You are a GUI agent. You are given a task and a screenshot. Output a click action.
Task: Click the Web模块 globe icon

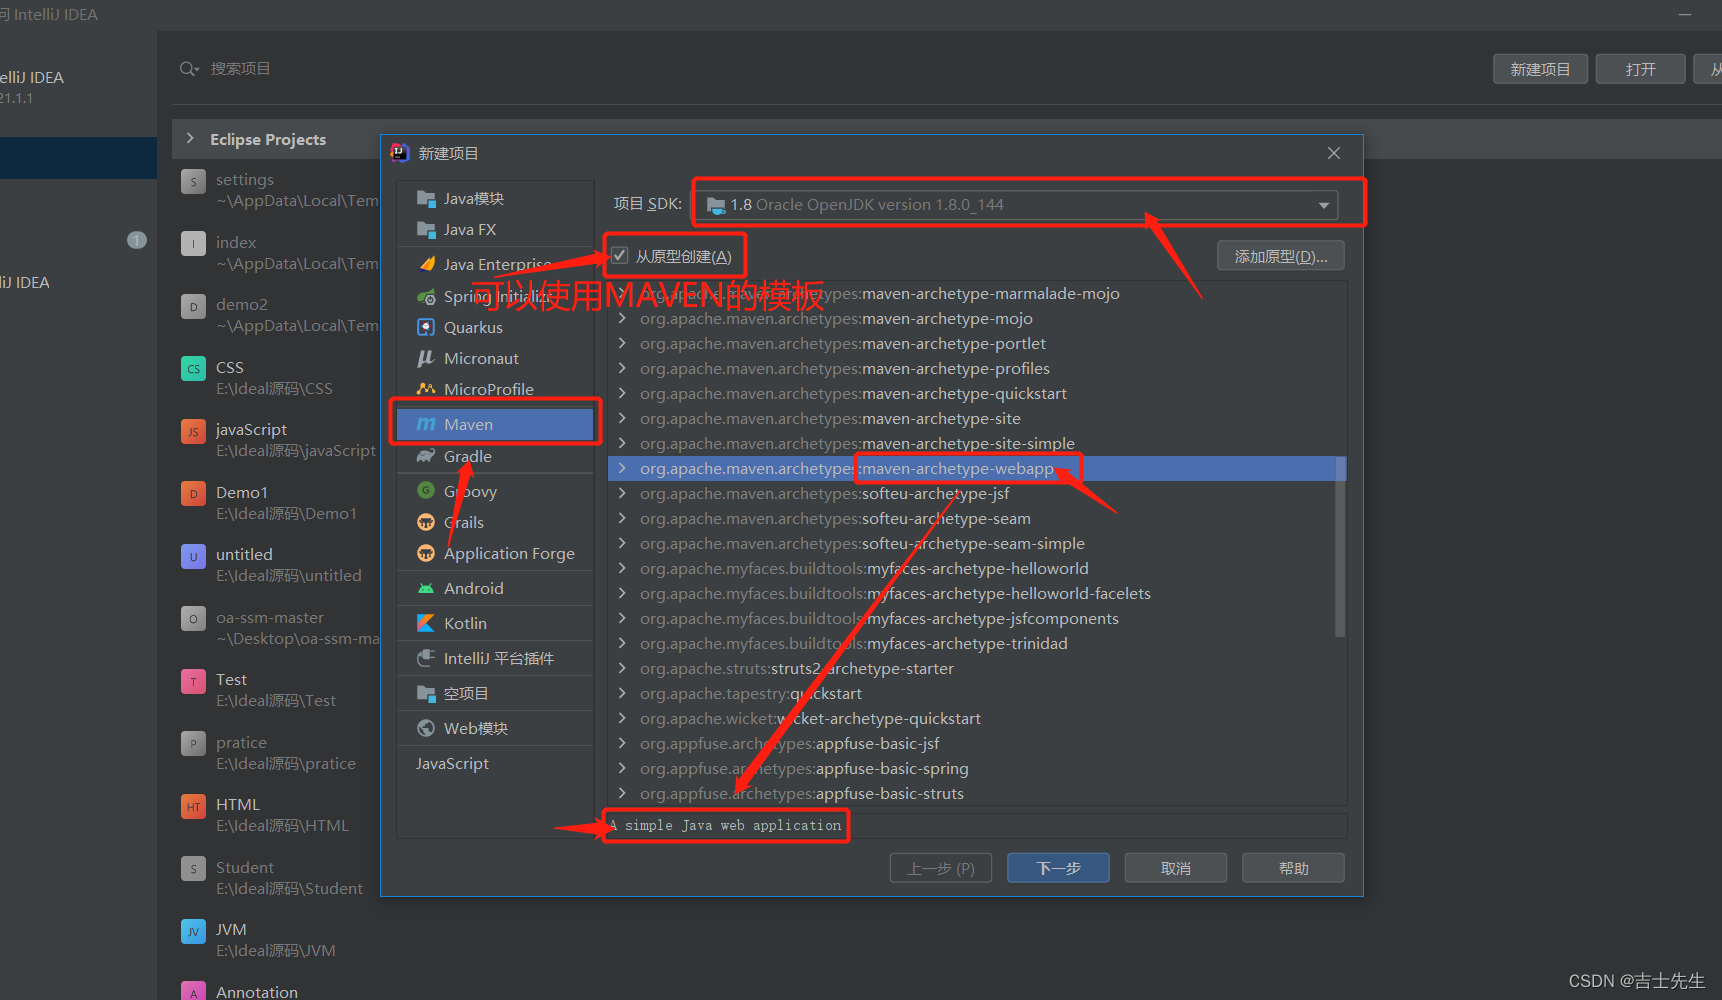426,728
